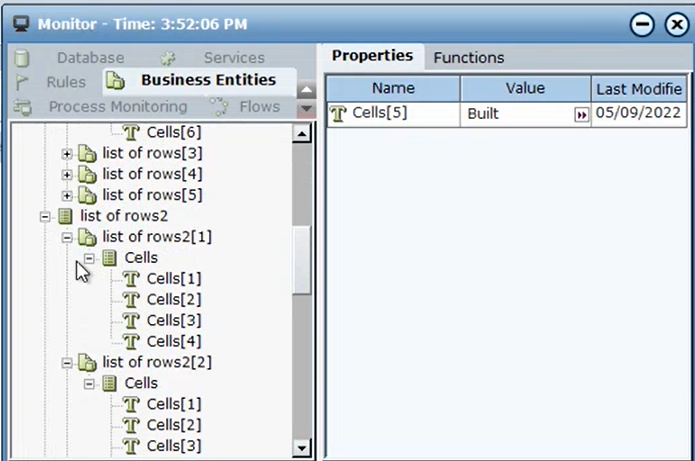The image size is (695, 461).
Task: Click the Name column header
Action: [x=392, y=89]
